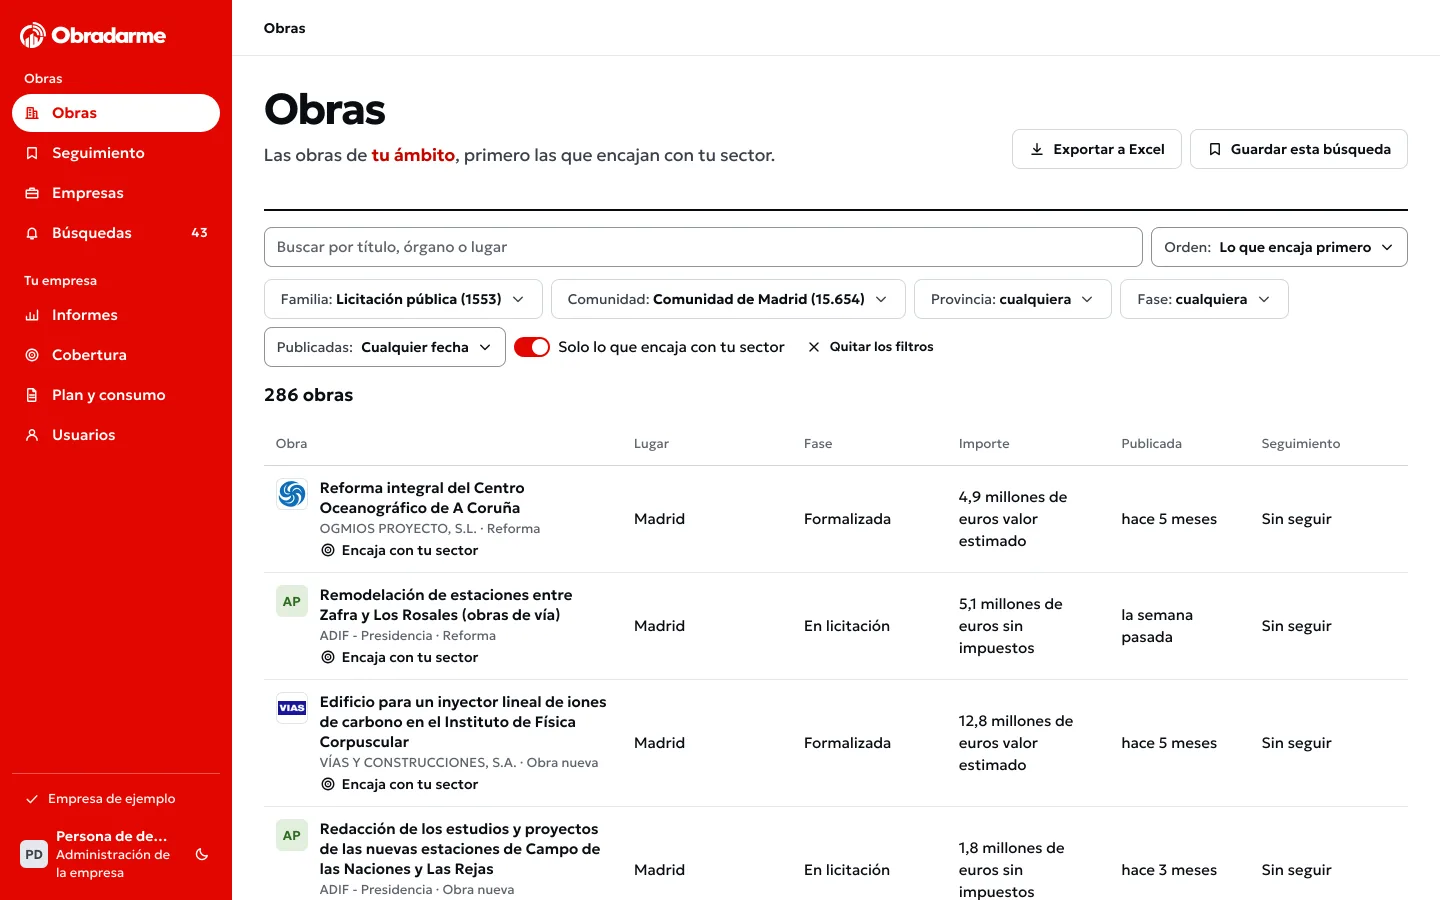The image size is (1440, 900).
Task: Click AP badge for Redacción de los estudios
Action: (292, 835)
